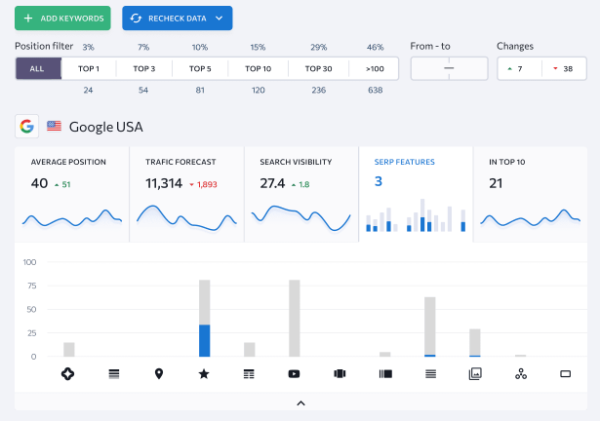Collapse the chart panel with bottom chevron
The image size is (600, 421).
300,402
